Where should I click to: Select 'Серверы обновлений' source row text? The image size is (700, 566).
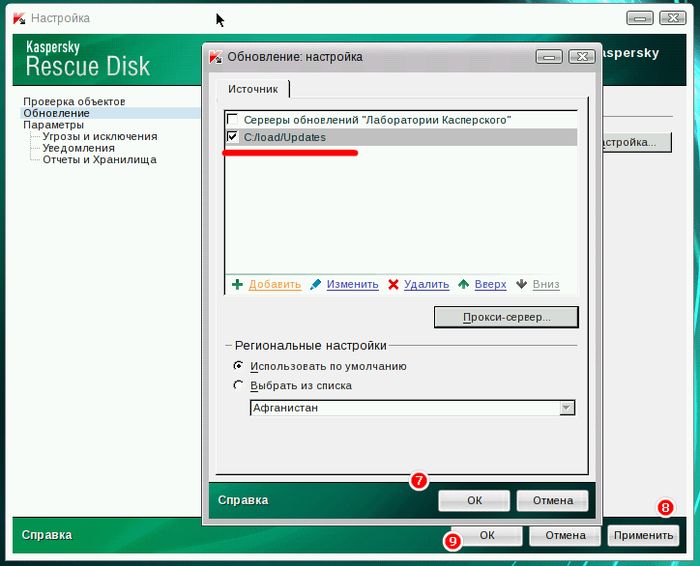[377, 120]
